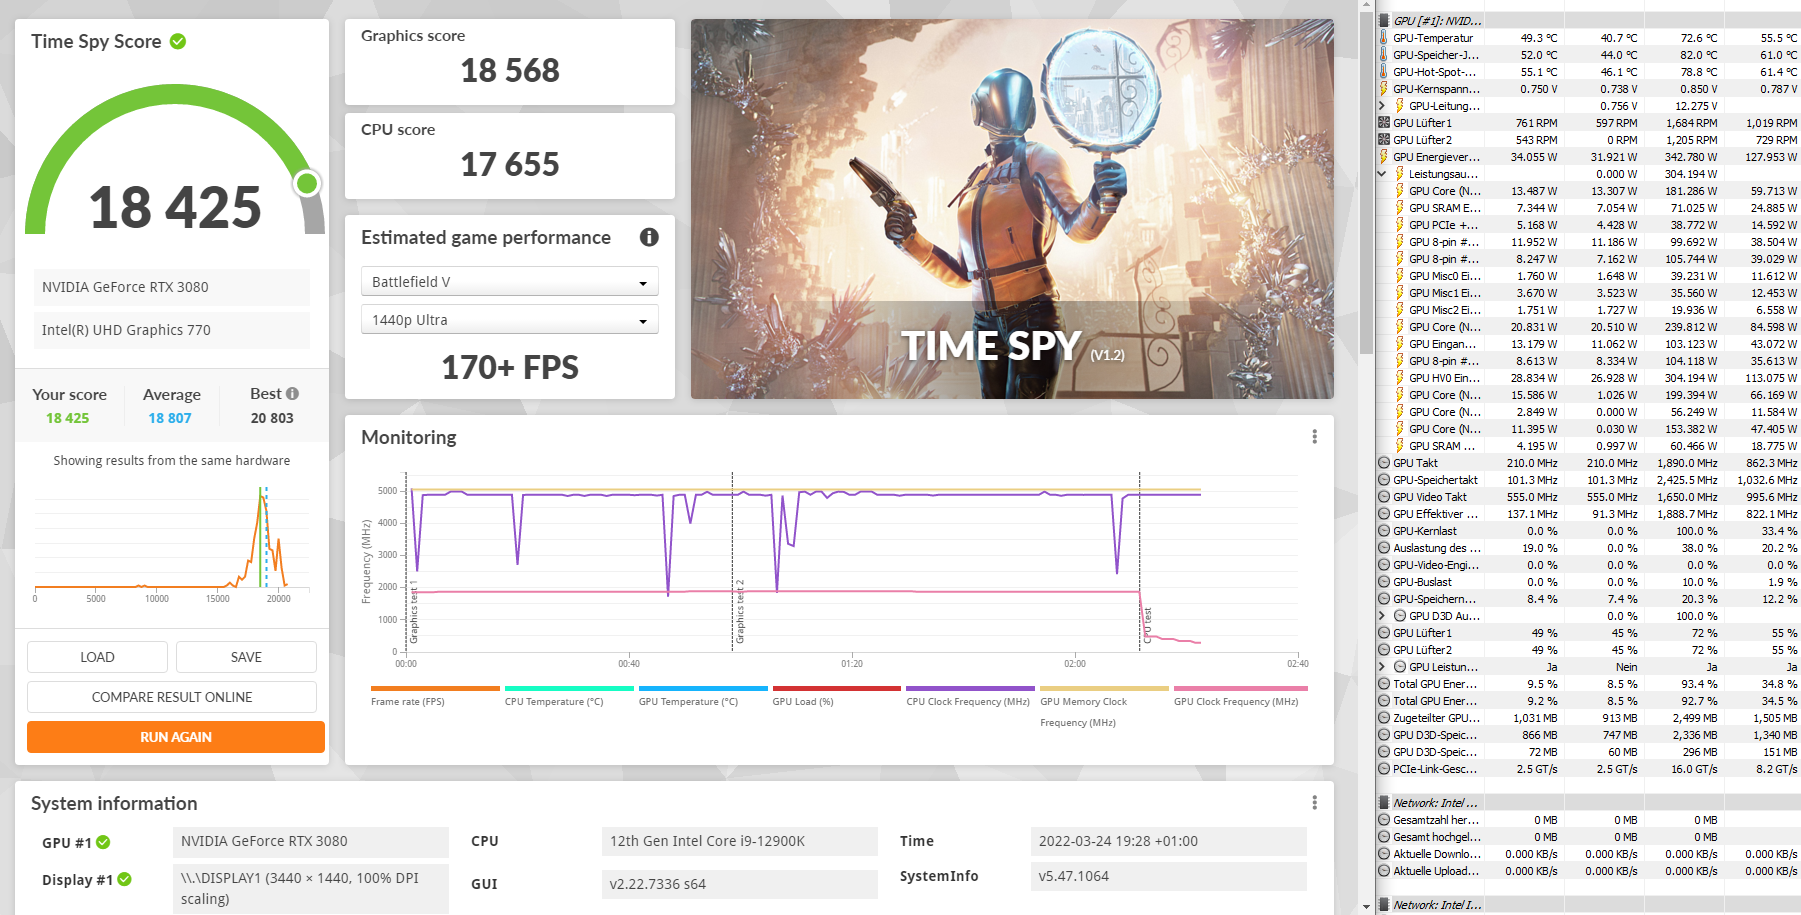Click the circle icon beside GPU-Kernlast row

click(x=1384, y=531)
